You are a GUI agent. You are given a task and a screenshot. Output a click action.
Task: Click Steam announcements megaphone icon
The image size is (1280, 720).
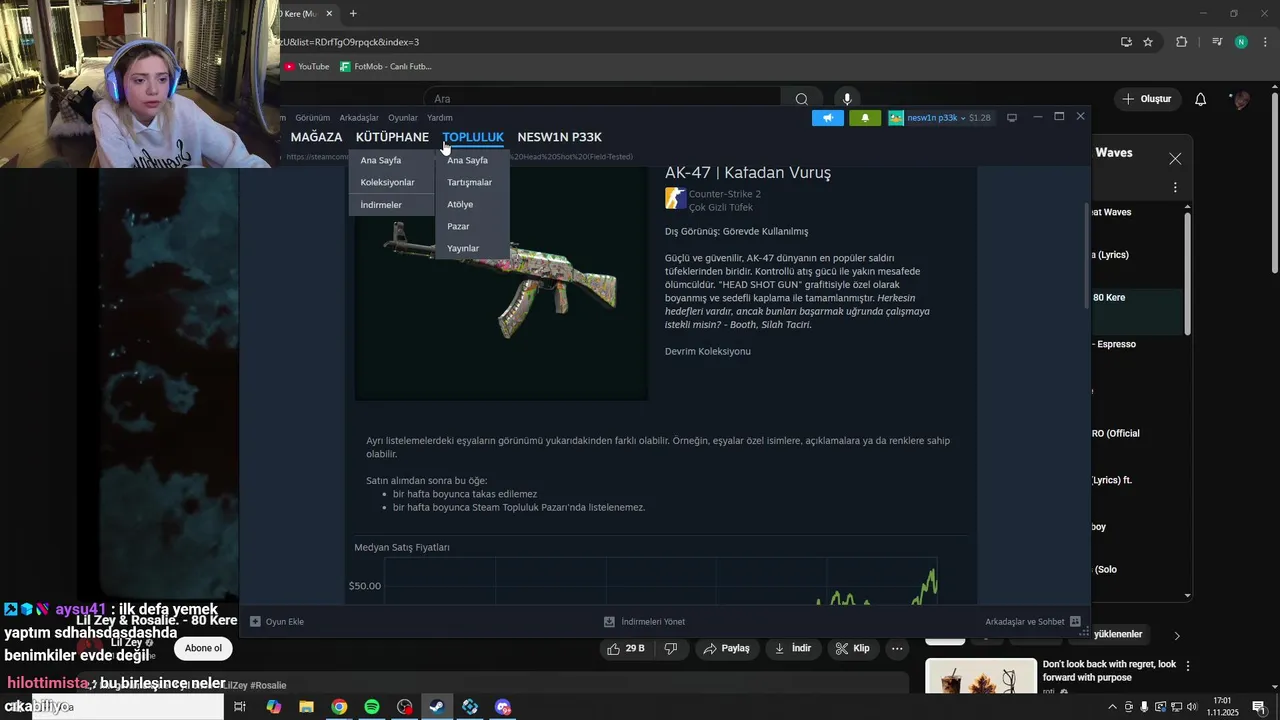click(x=827, y=118)
